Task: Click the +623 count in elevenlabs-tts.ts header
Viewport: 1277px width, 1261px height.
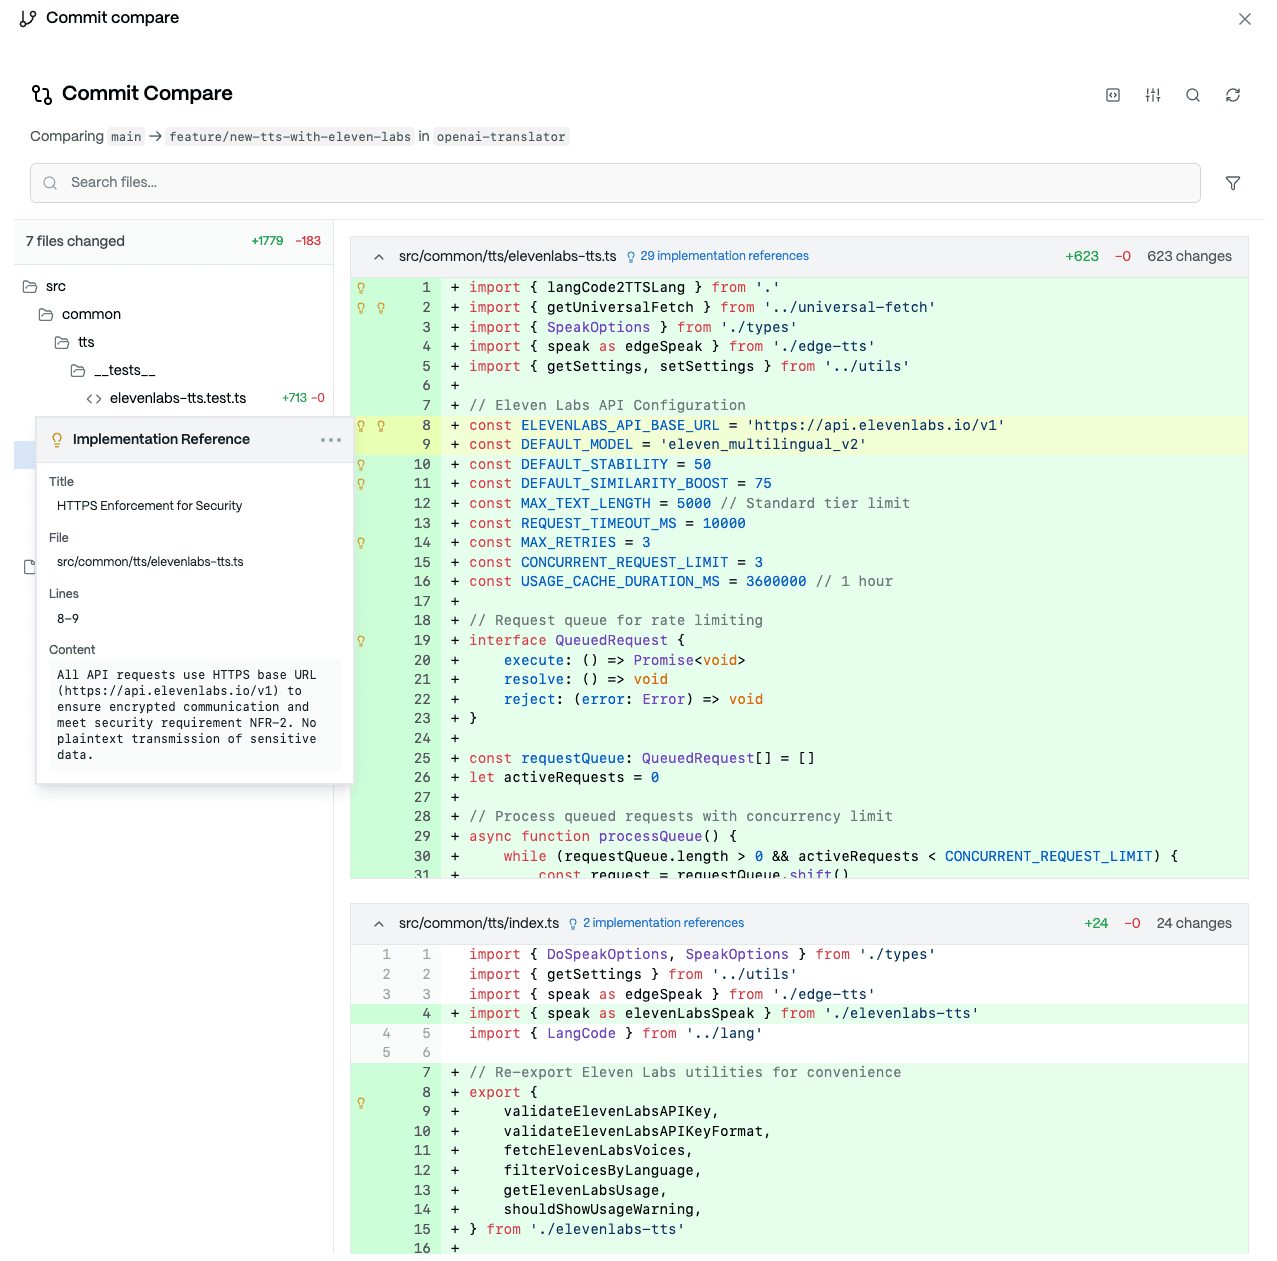Action: (x=1082, y=257)
